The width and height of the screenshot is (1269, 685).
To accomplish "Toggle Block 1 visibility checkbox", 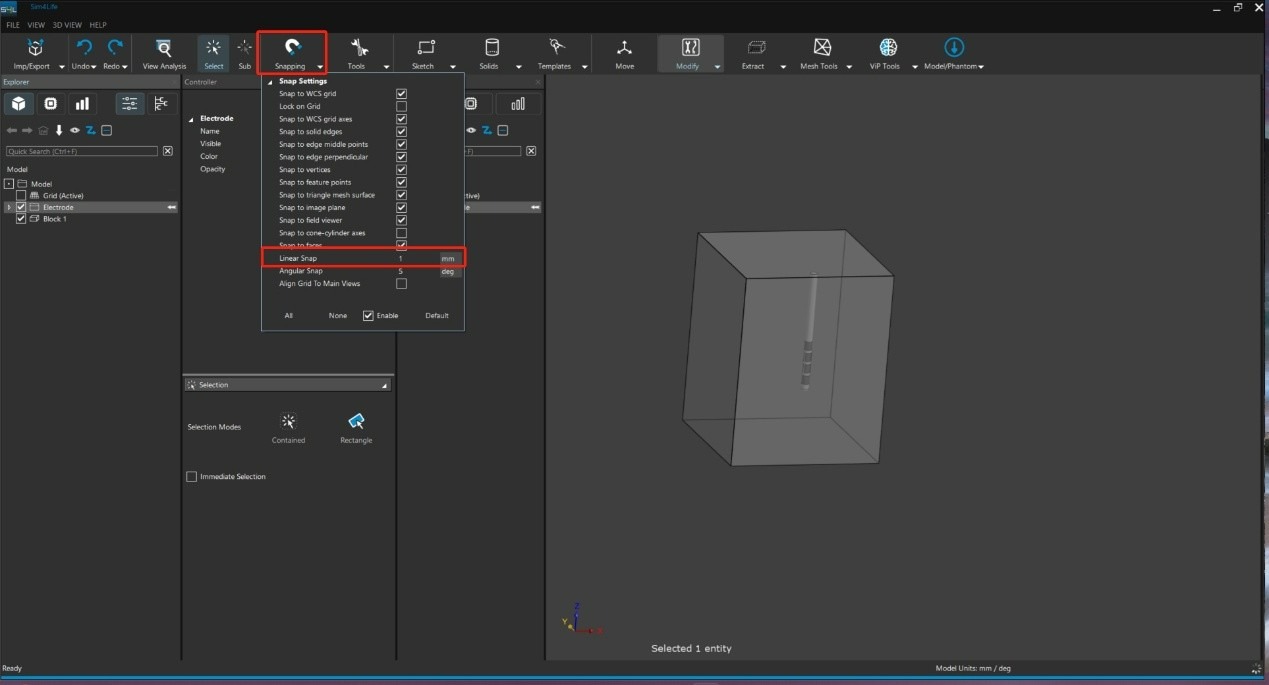I will coord(21,219).
